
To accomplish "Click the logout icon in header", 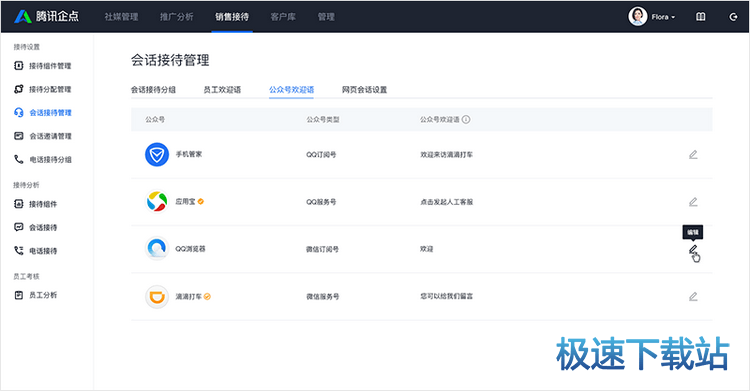I will pos(733,17).
